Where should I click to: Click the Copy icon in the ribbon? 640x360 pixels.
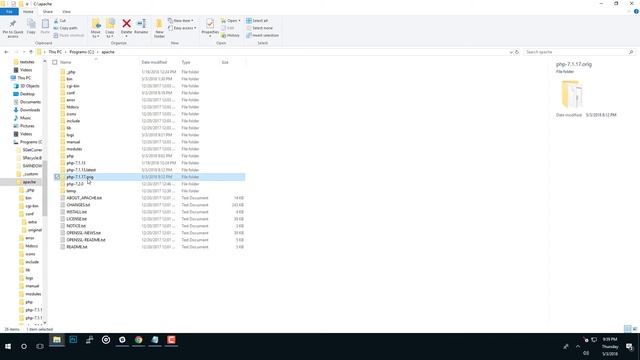pyautogui.click(x=31, y=24)
